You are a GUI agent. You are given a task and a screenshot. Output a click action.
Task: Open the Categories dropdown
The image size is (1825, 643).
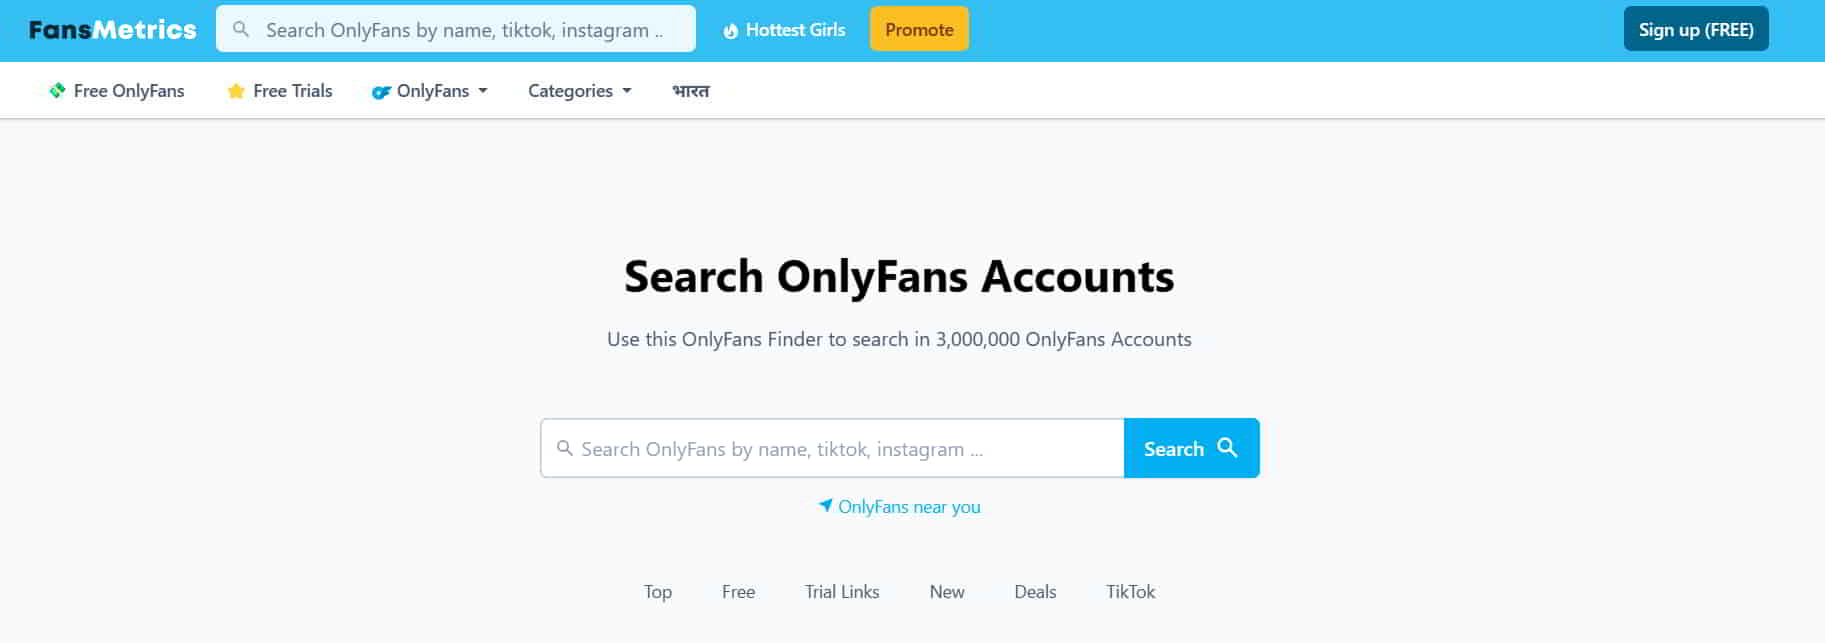(579, 91)
